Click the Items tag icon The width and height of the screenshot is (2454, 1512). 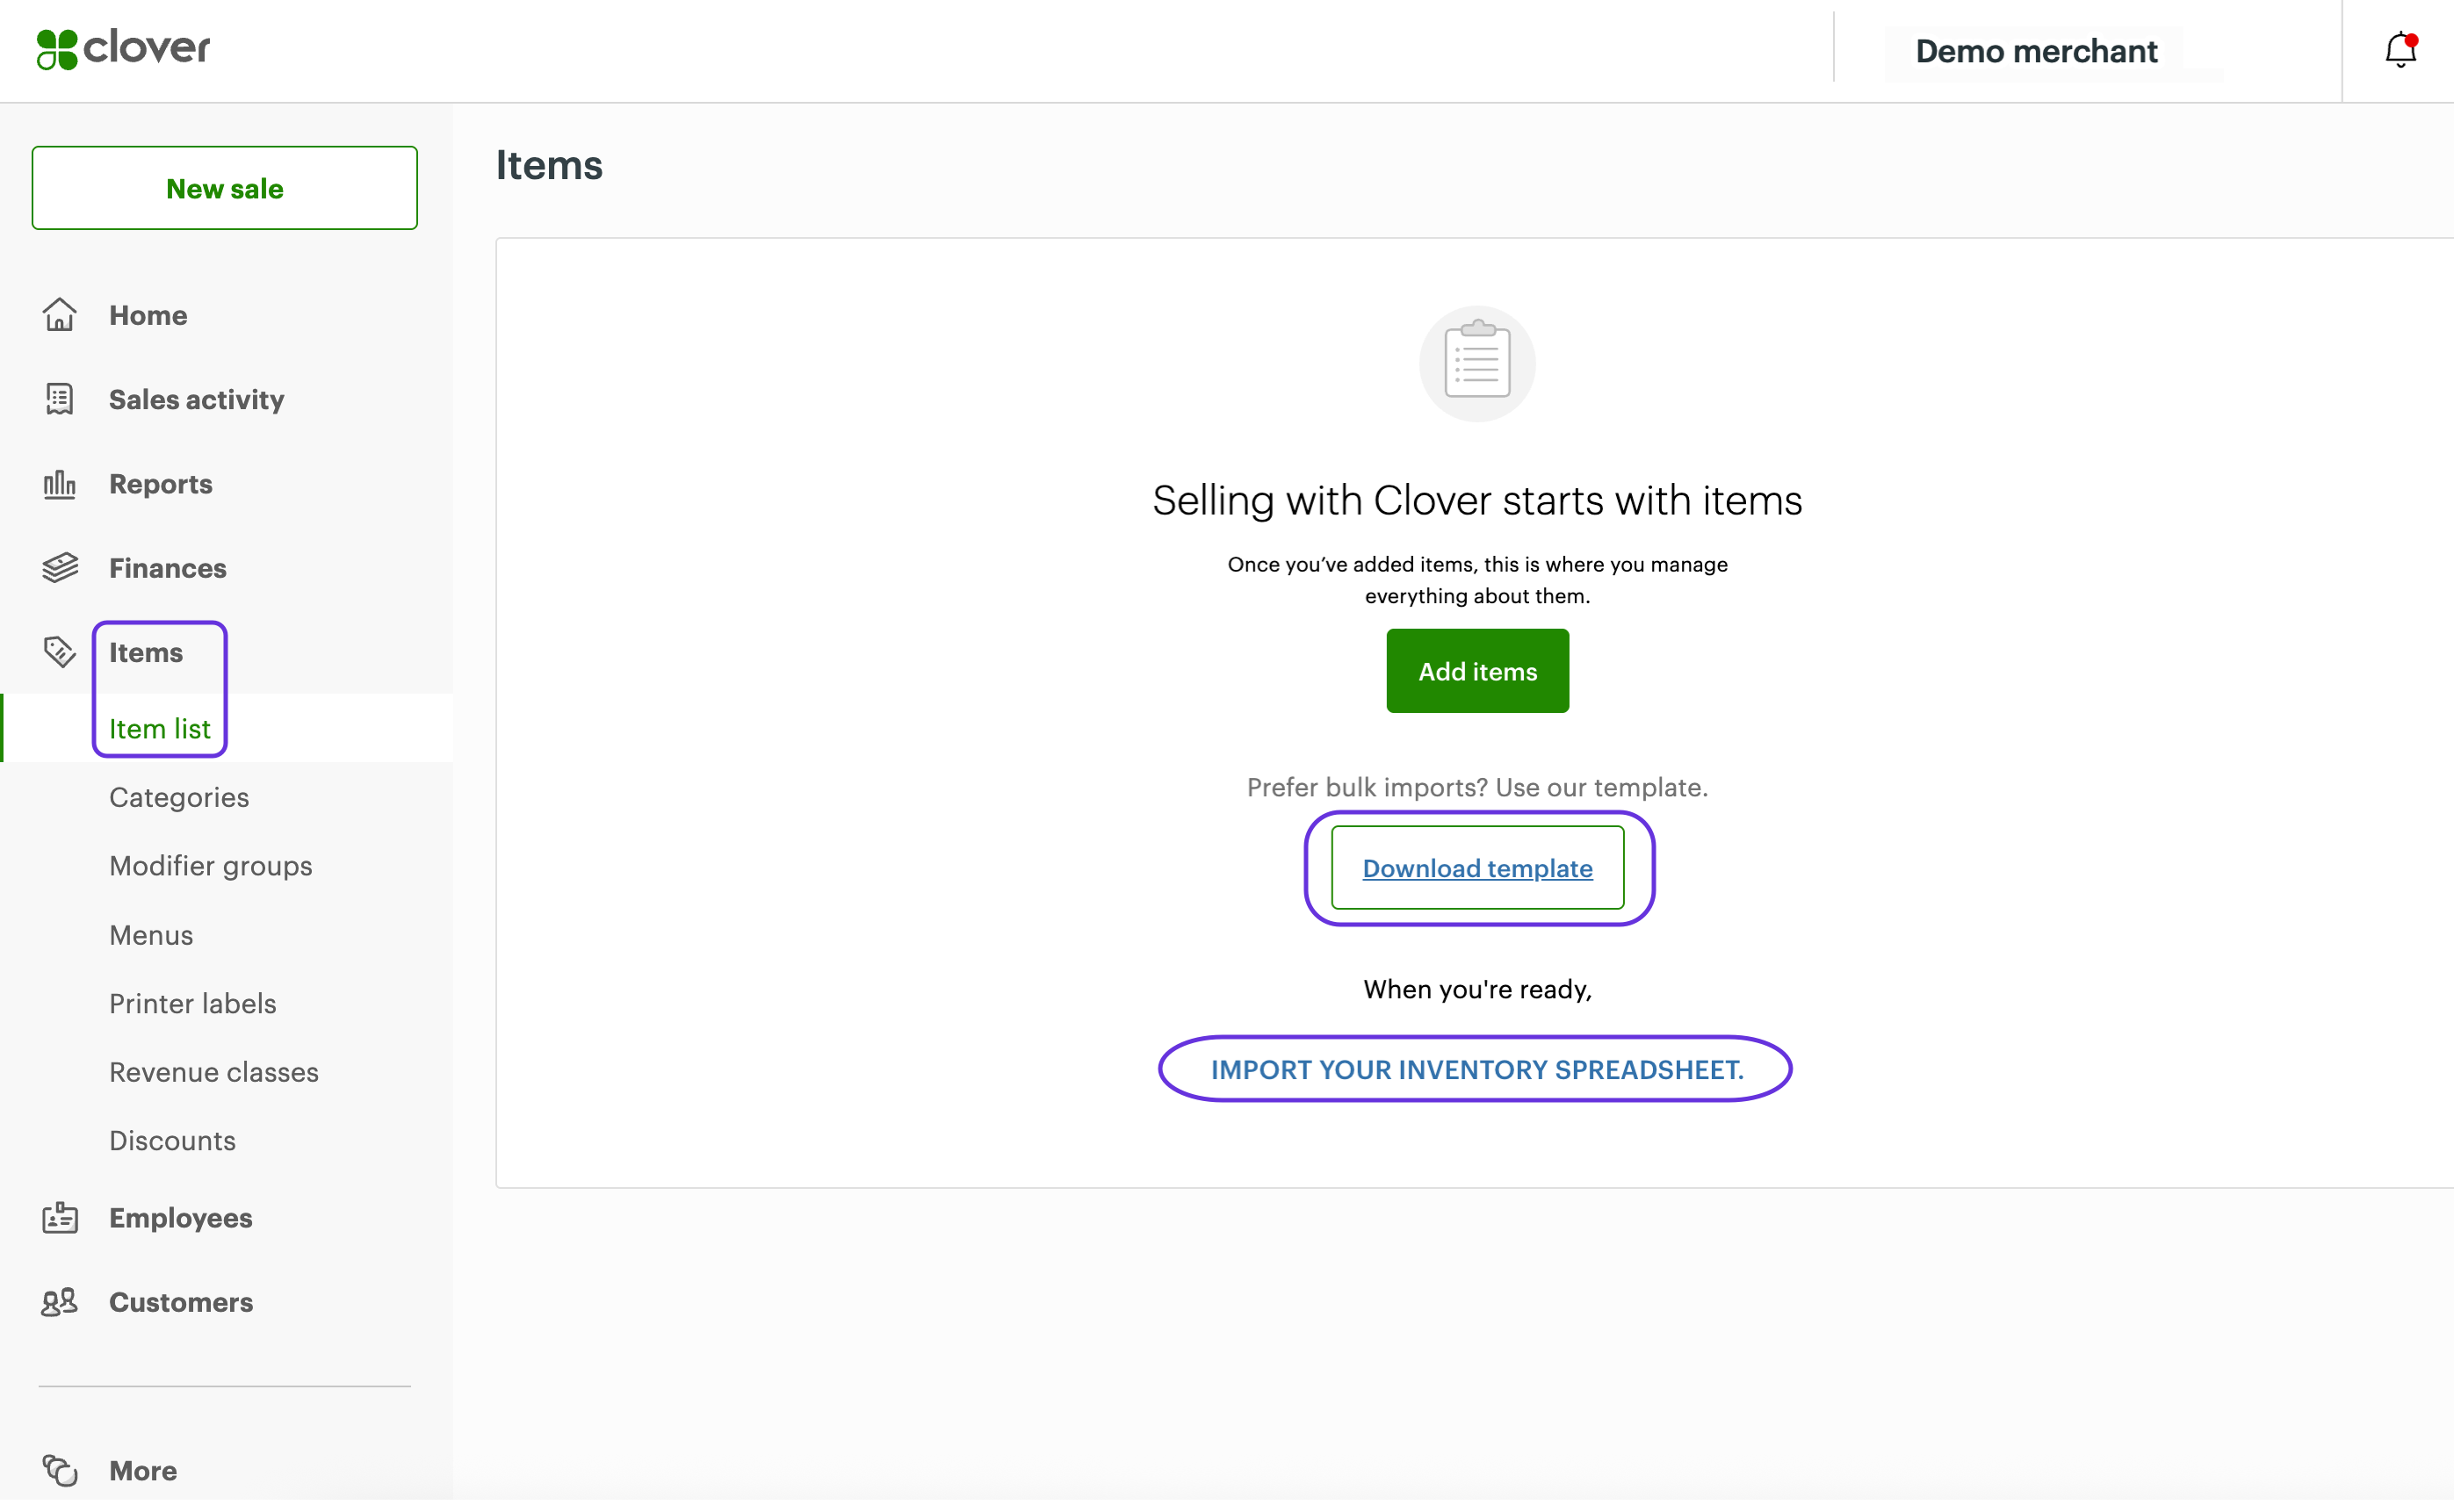(x=59, y=654)
